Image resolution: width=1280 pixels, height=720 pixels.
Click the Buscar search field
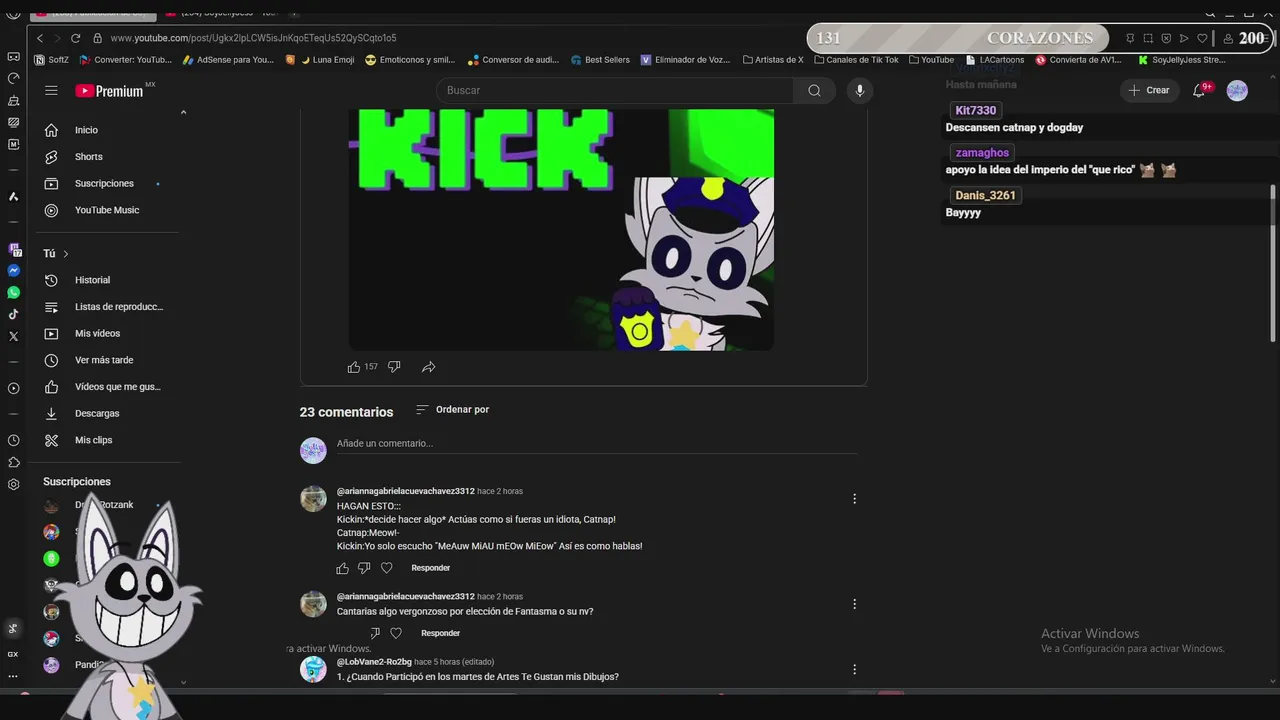click(x=615, y=90)
